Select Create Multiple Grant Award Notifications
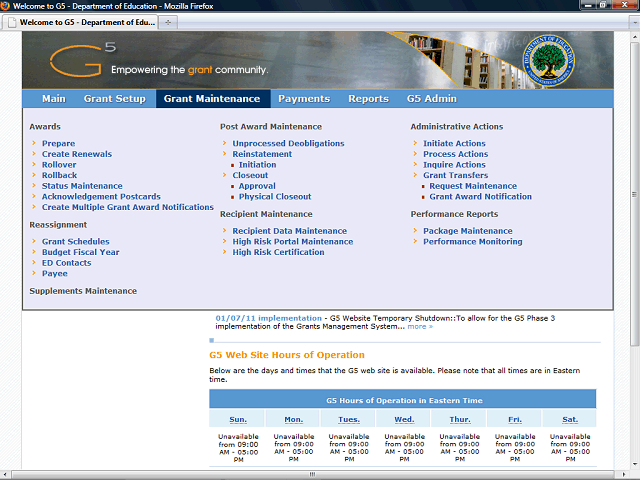Viewport: 640px width, 480px height. tap(127, 208)
